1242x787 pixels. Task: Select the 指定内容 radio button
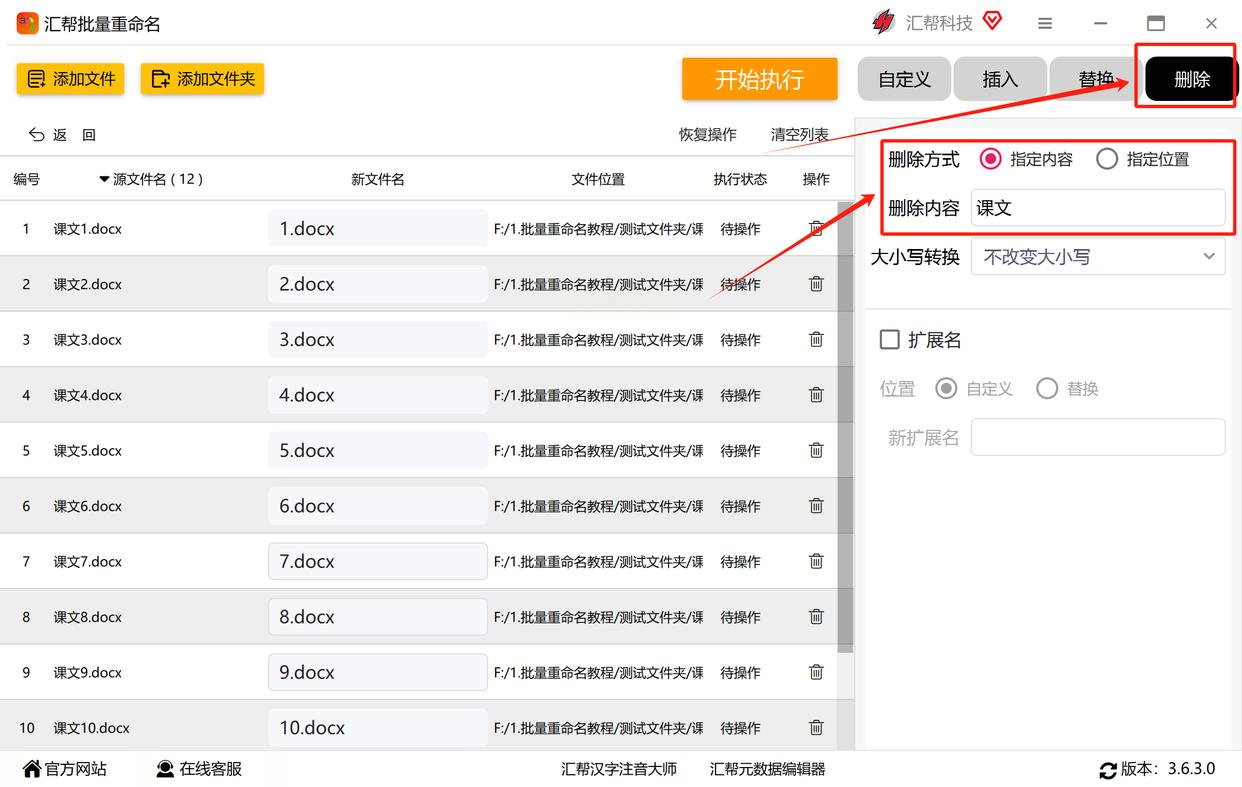click(x=990, y=159)
